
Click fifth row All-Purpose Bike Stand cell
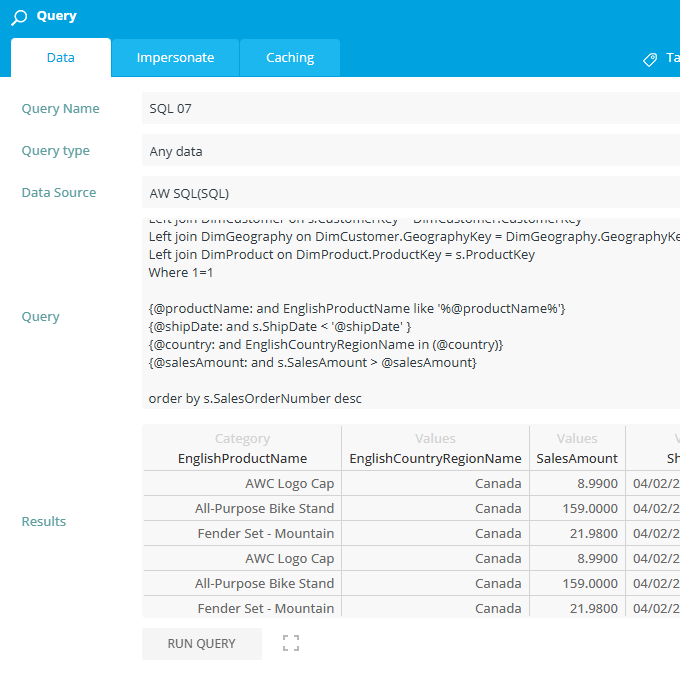242,583
